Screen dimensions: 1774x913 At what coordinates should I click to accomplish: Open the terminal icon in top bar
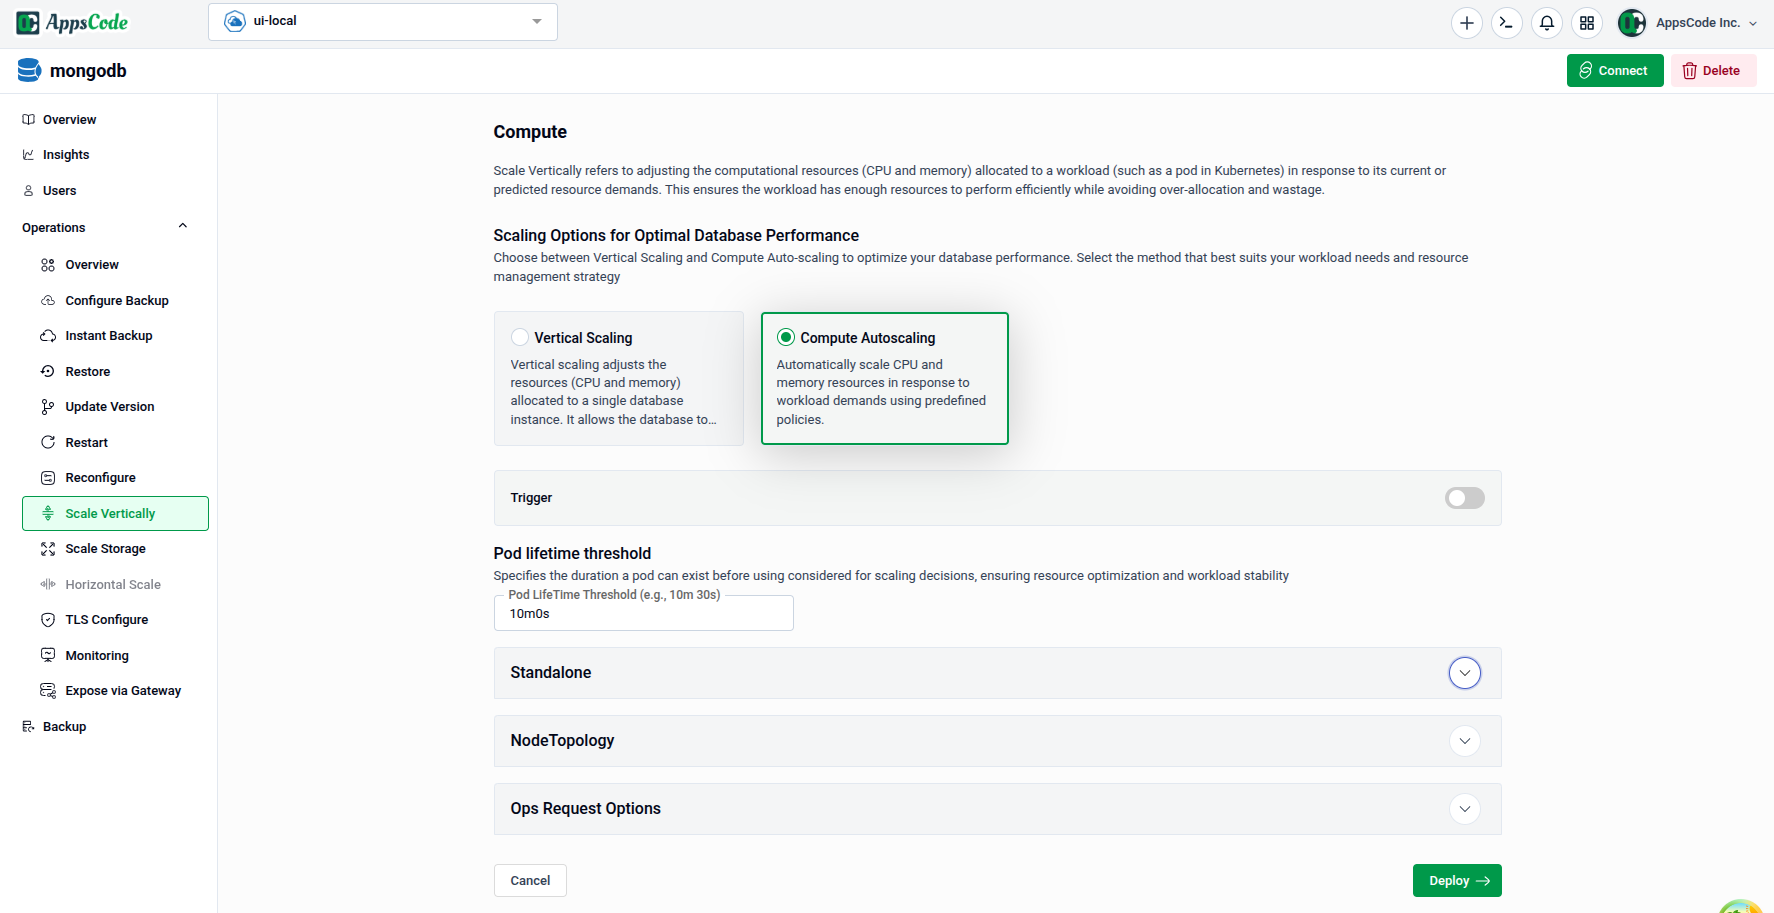tap(1506, 22)
